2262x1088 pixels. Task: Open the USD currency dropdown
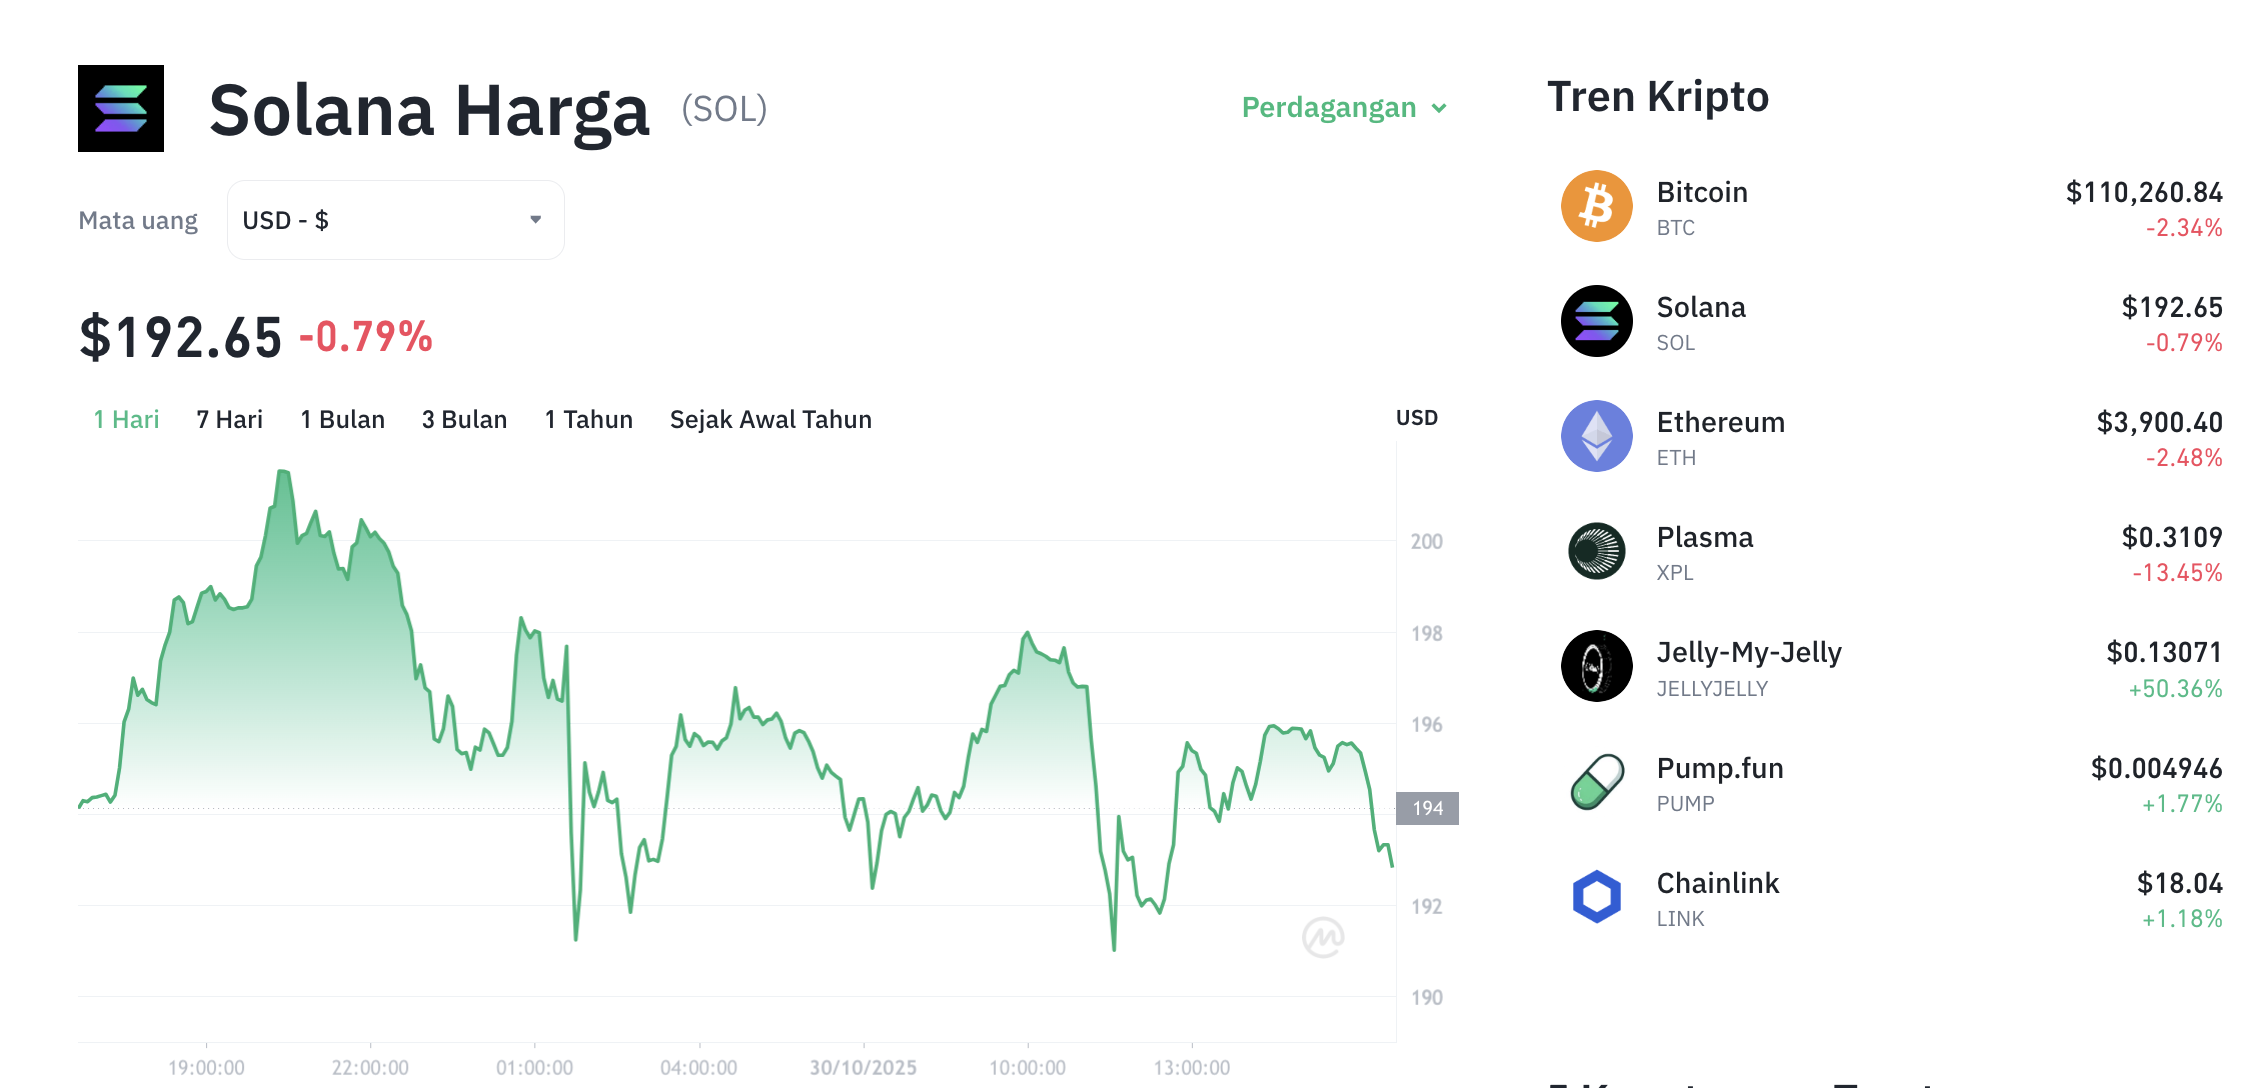(395, 219)
